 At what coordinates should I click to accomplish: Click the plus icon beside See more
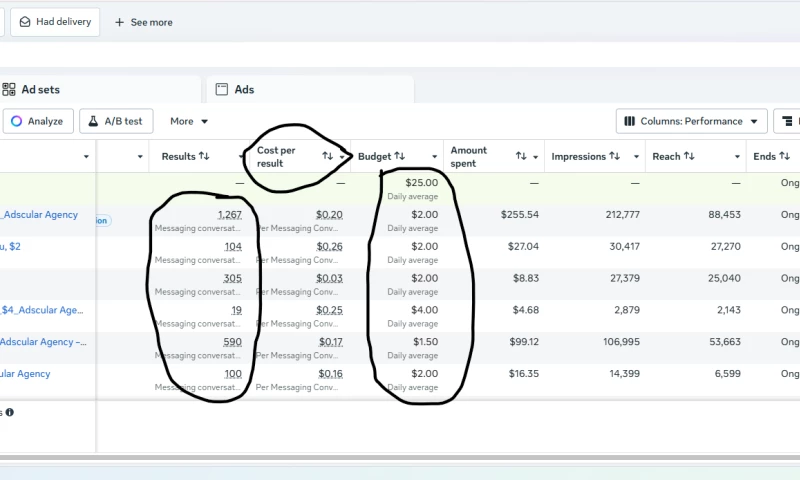(x=119, y=22)
